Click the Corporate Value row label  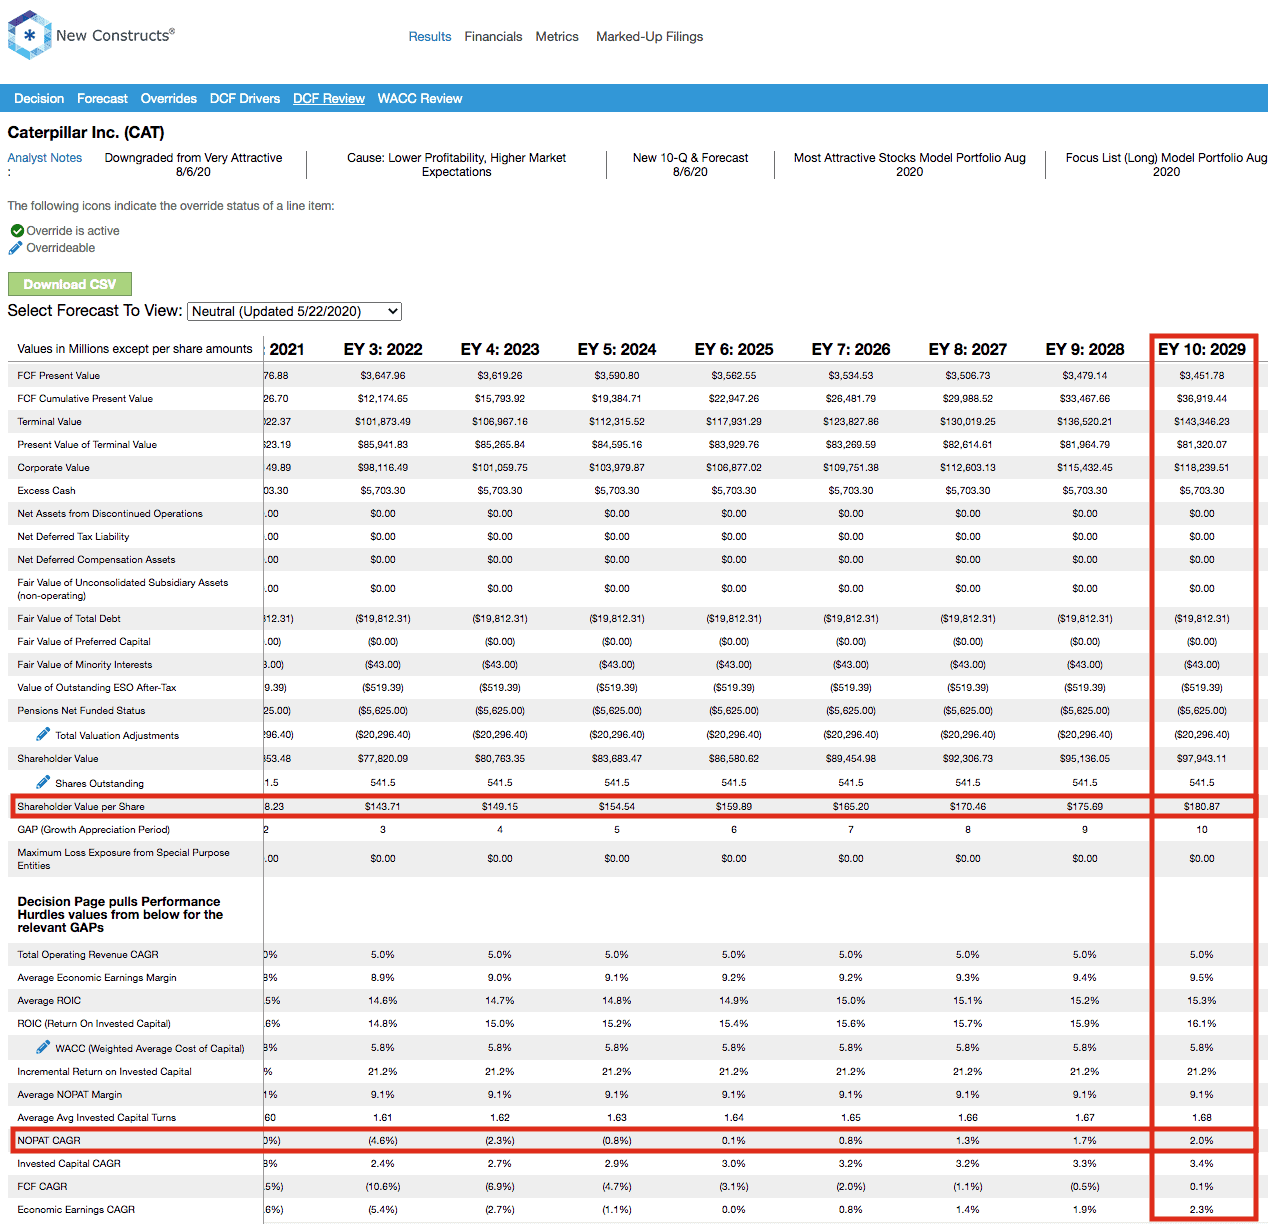(54, 468)
